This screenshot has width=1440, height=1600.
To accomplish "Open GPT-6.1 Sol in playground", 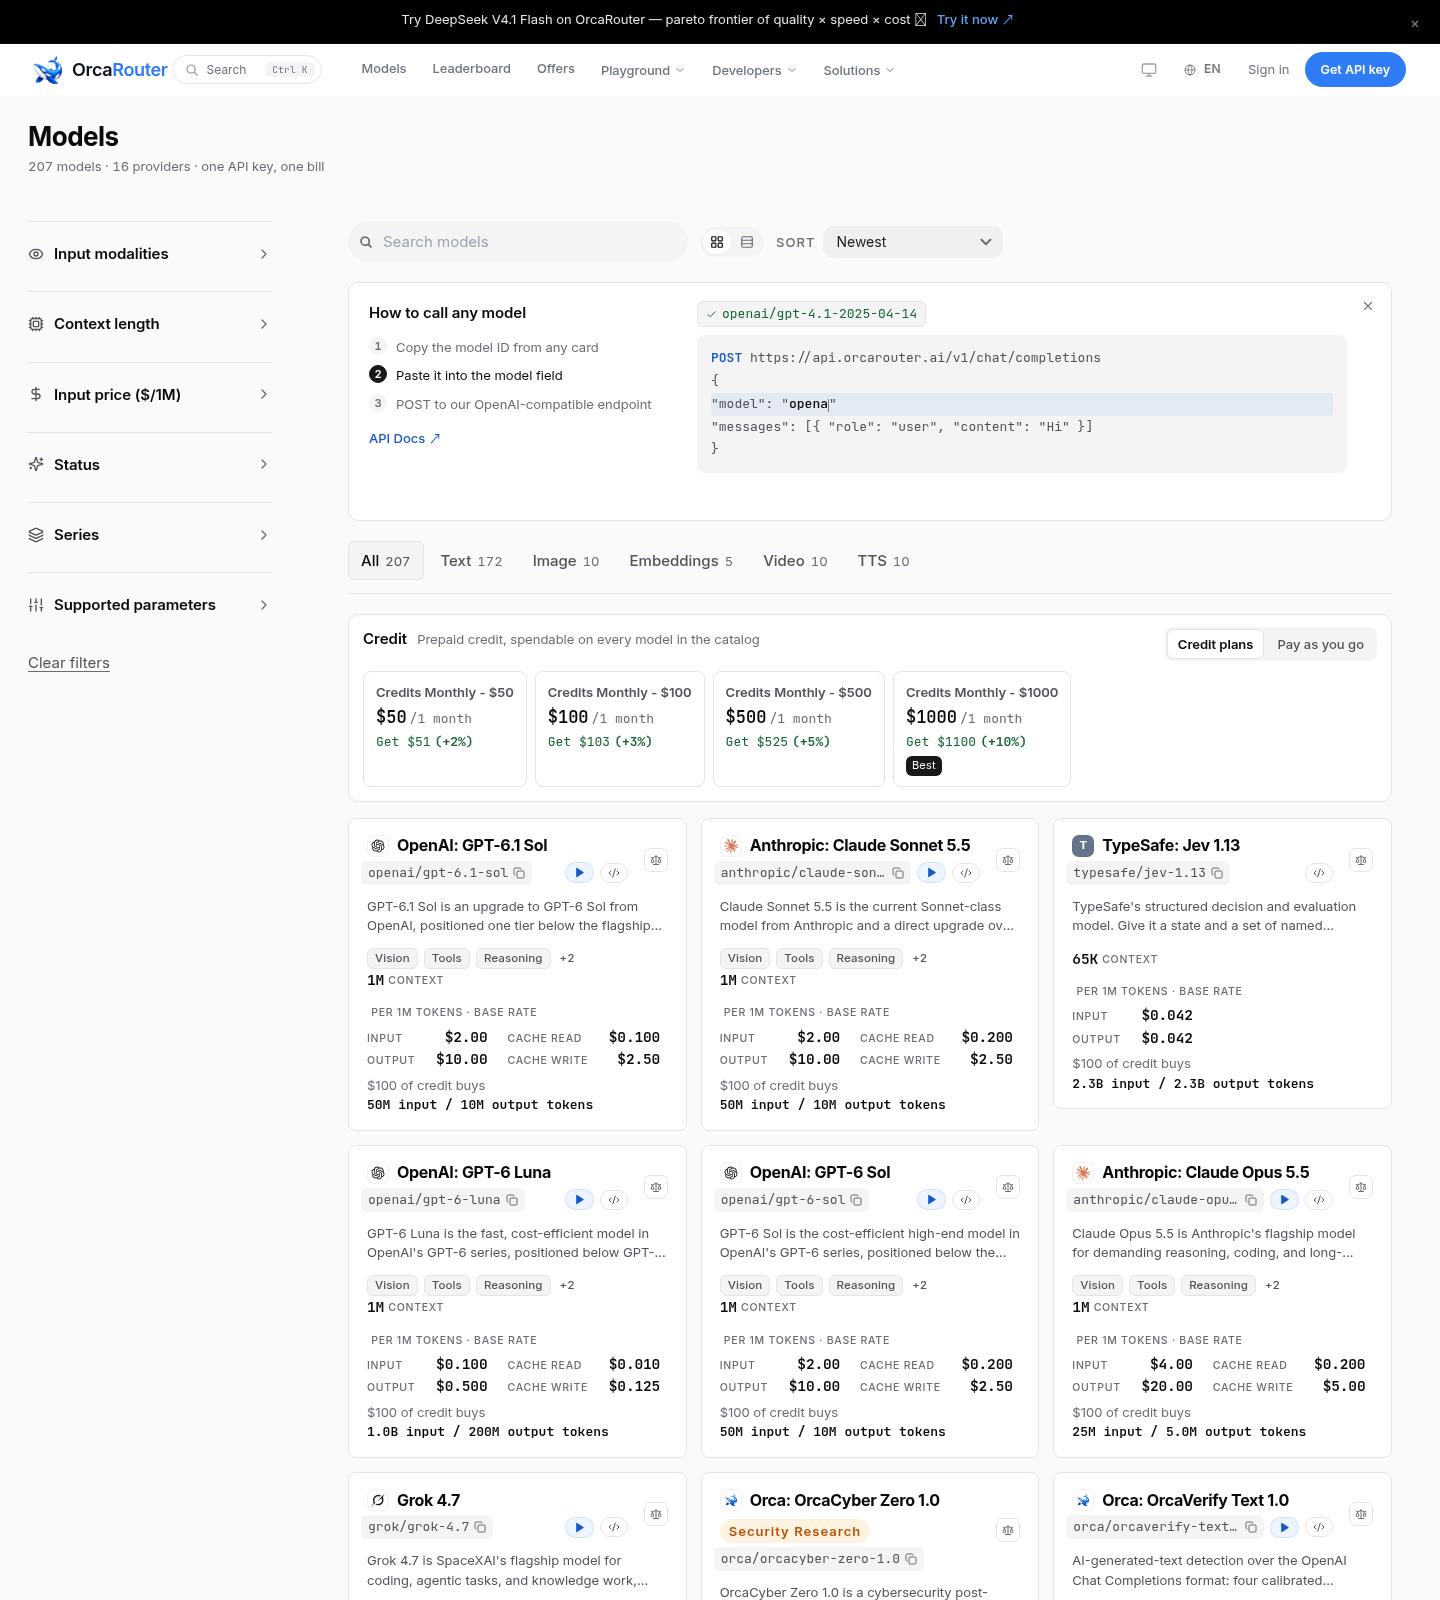I will coord(579,873).
